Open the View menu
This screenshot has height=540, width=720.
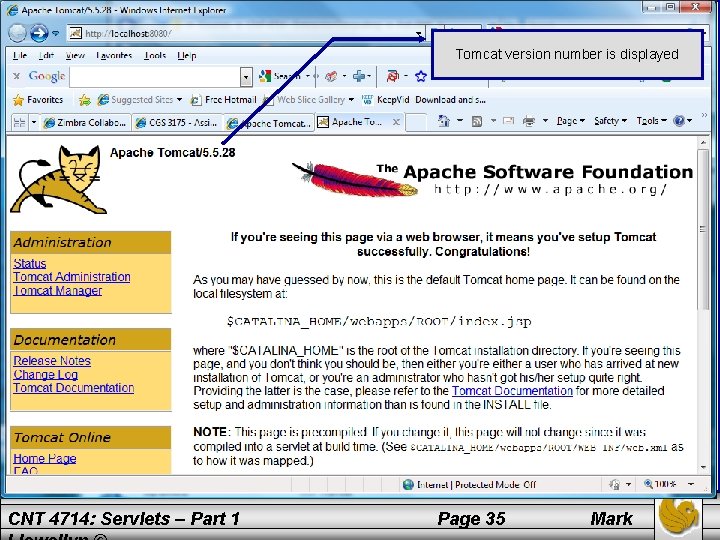pyautogui.click(x=75, y=56)
